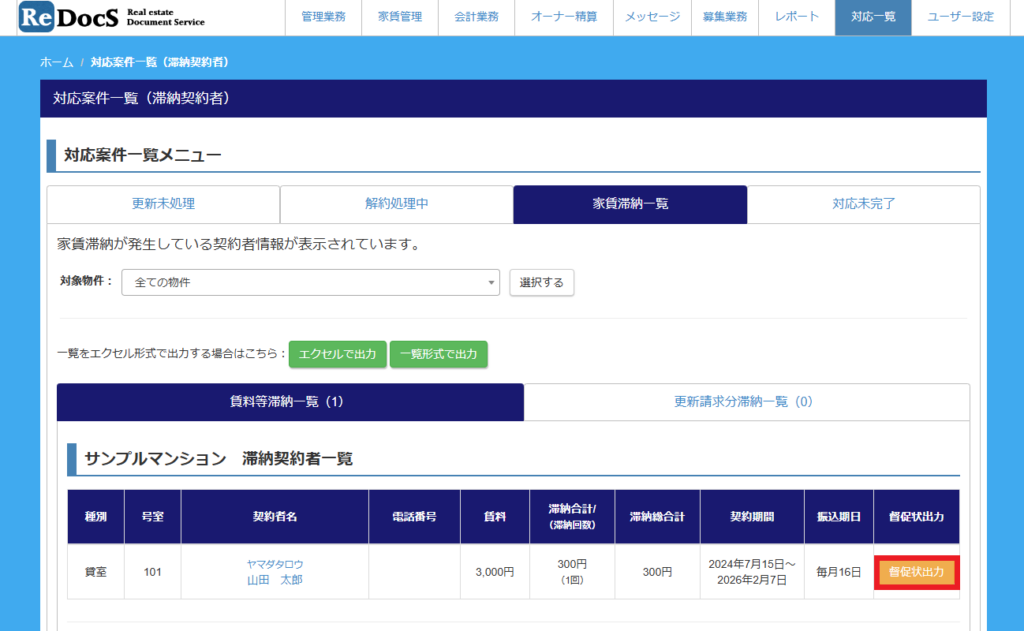The width and height of the screenshot is (1024, 631).
Task: Click the 滞納総合計 column header
Action: [x=657, y=517]
